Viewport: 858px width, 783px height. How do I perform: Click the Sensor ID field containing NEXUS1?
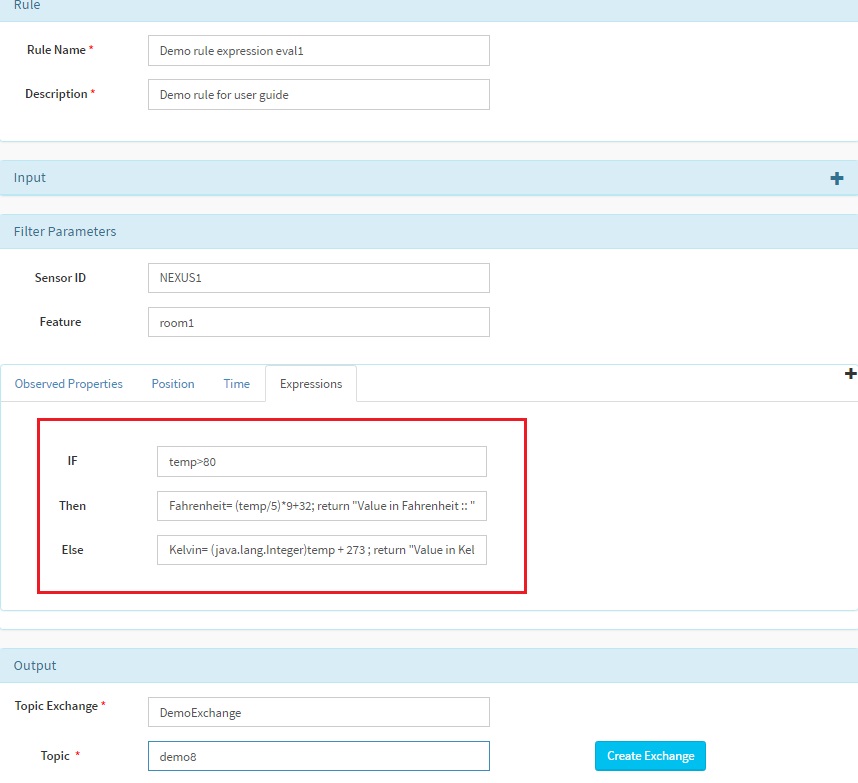[318, 278]
